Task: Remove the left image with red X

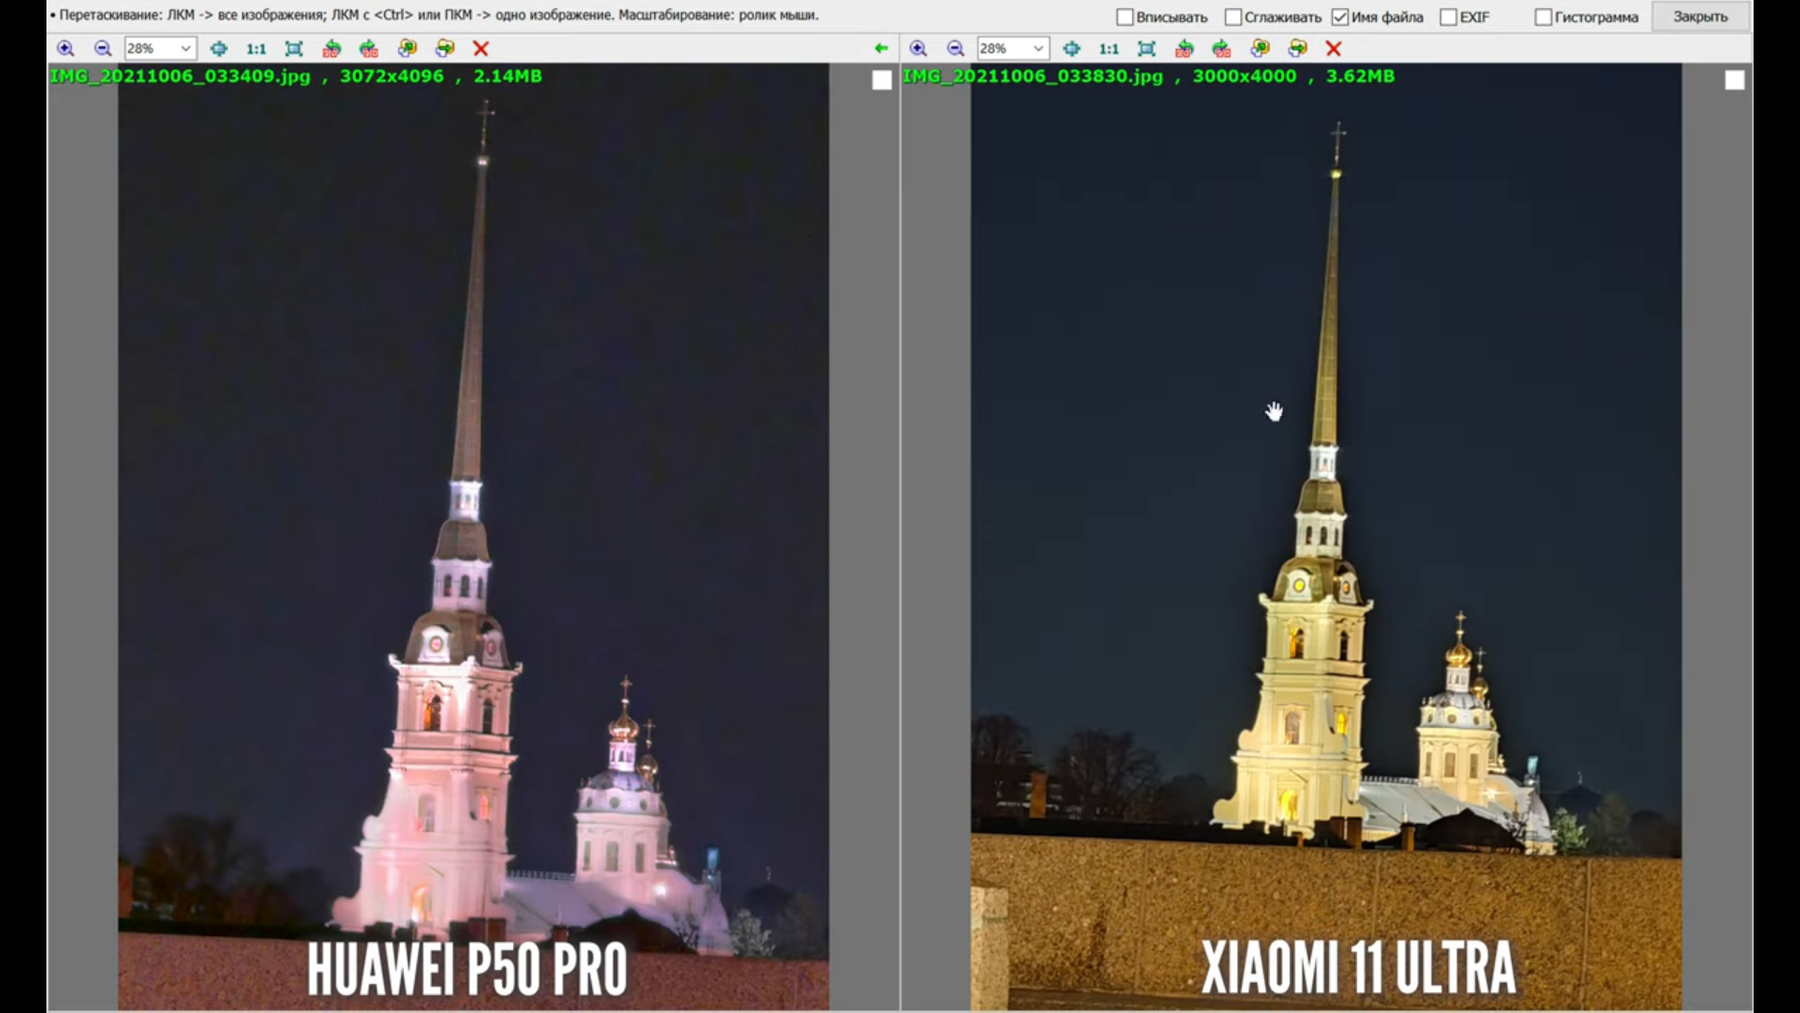Action: [x=481, y=48]
